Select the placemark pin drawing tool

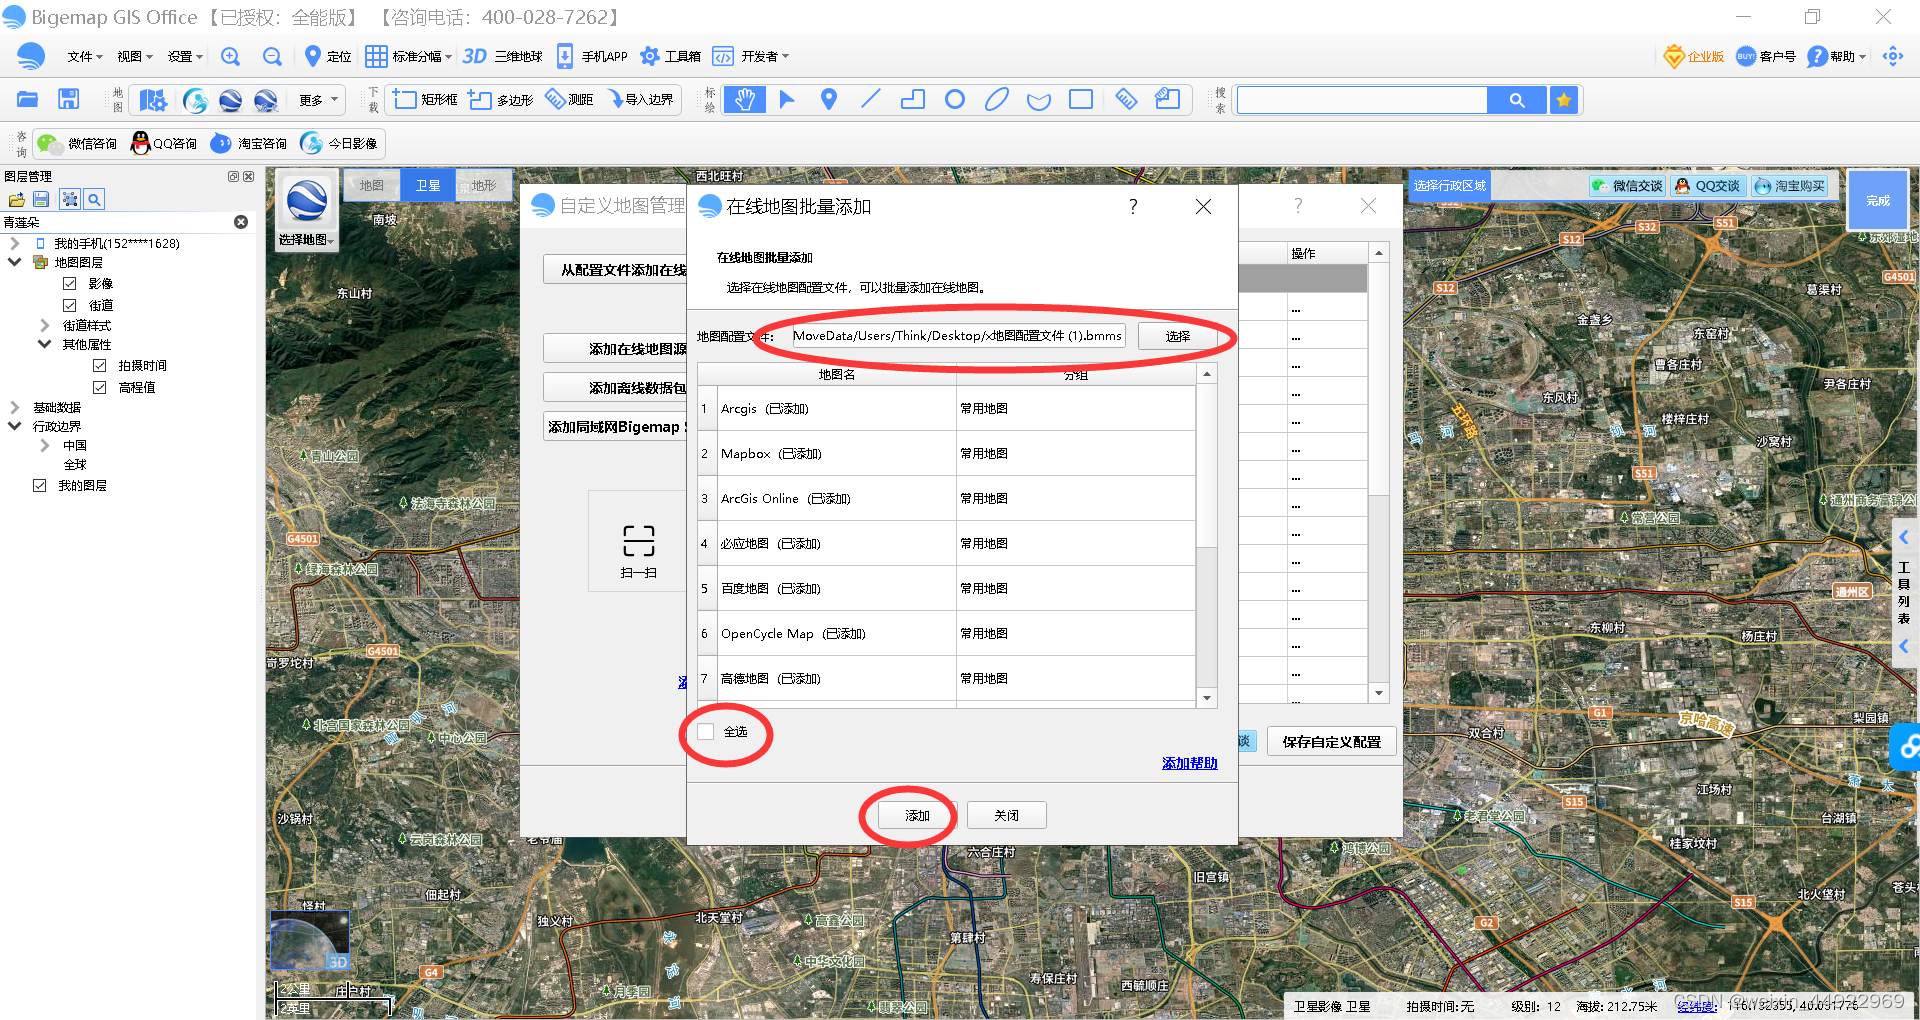(829, 100)
